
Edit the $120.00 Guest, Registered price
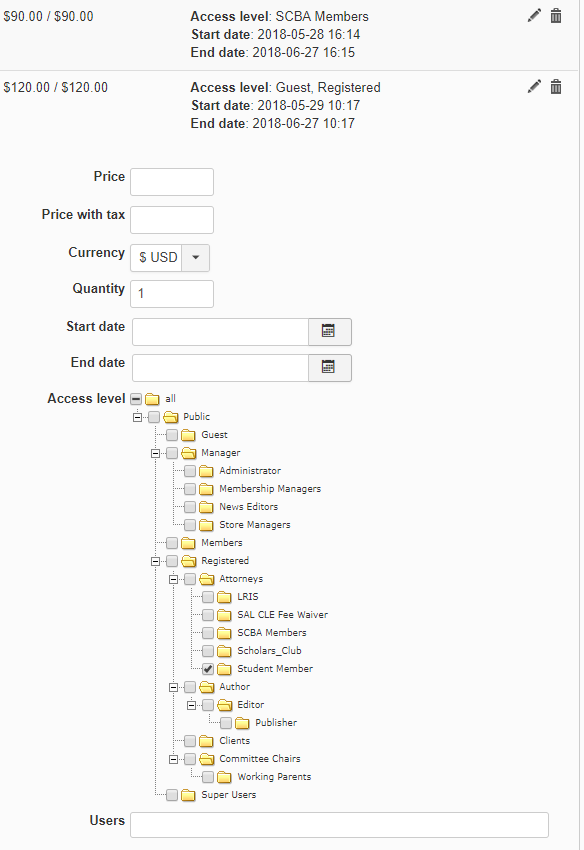point(534,86)
